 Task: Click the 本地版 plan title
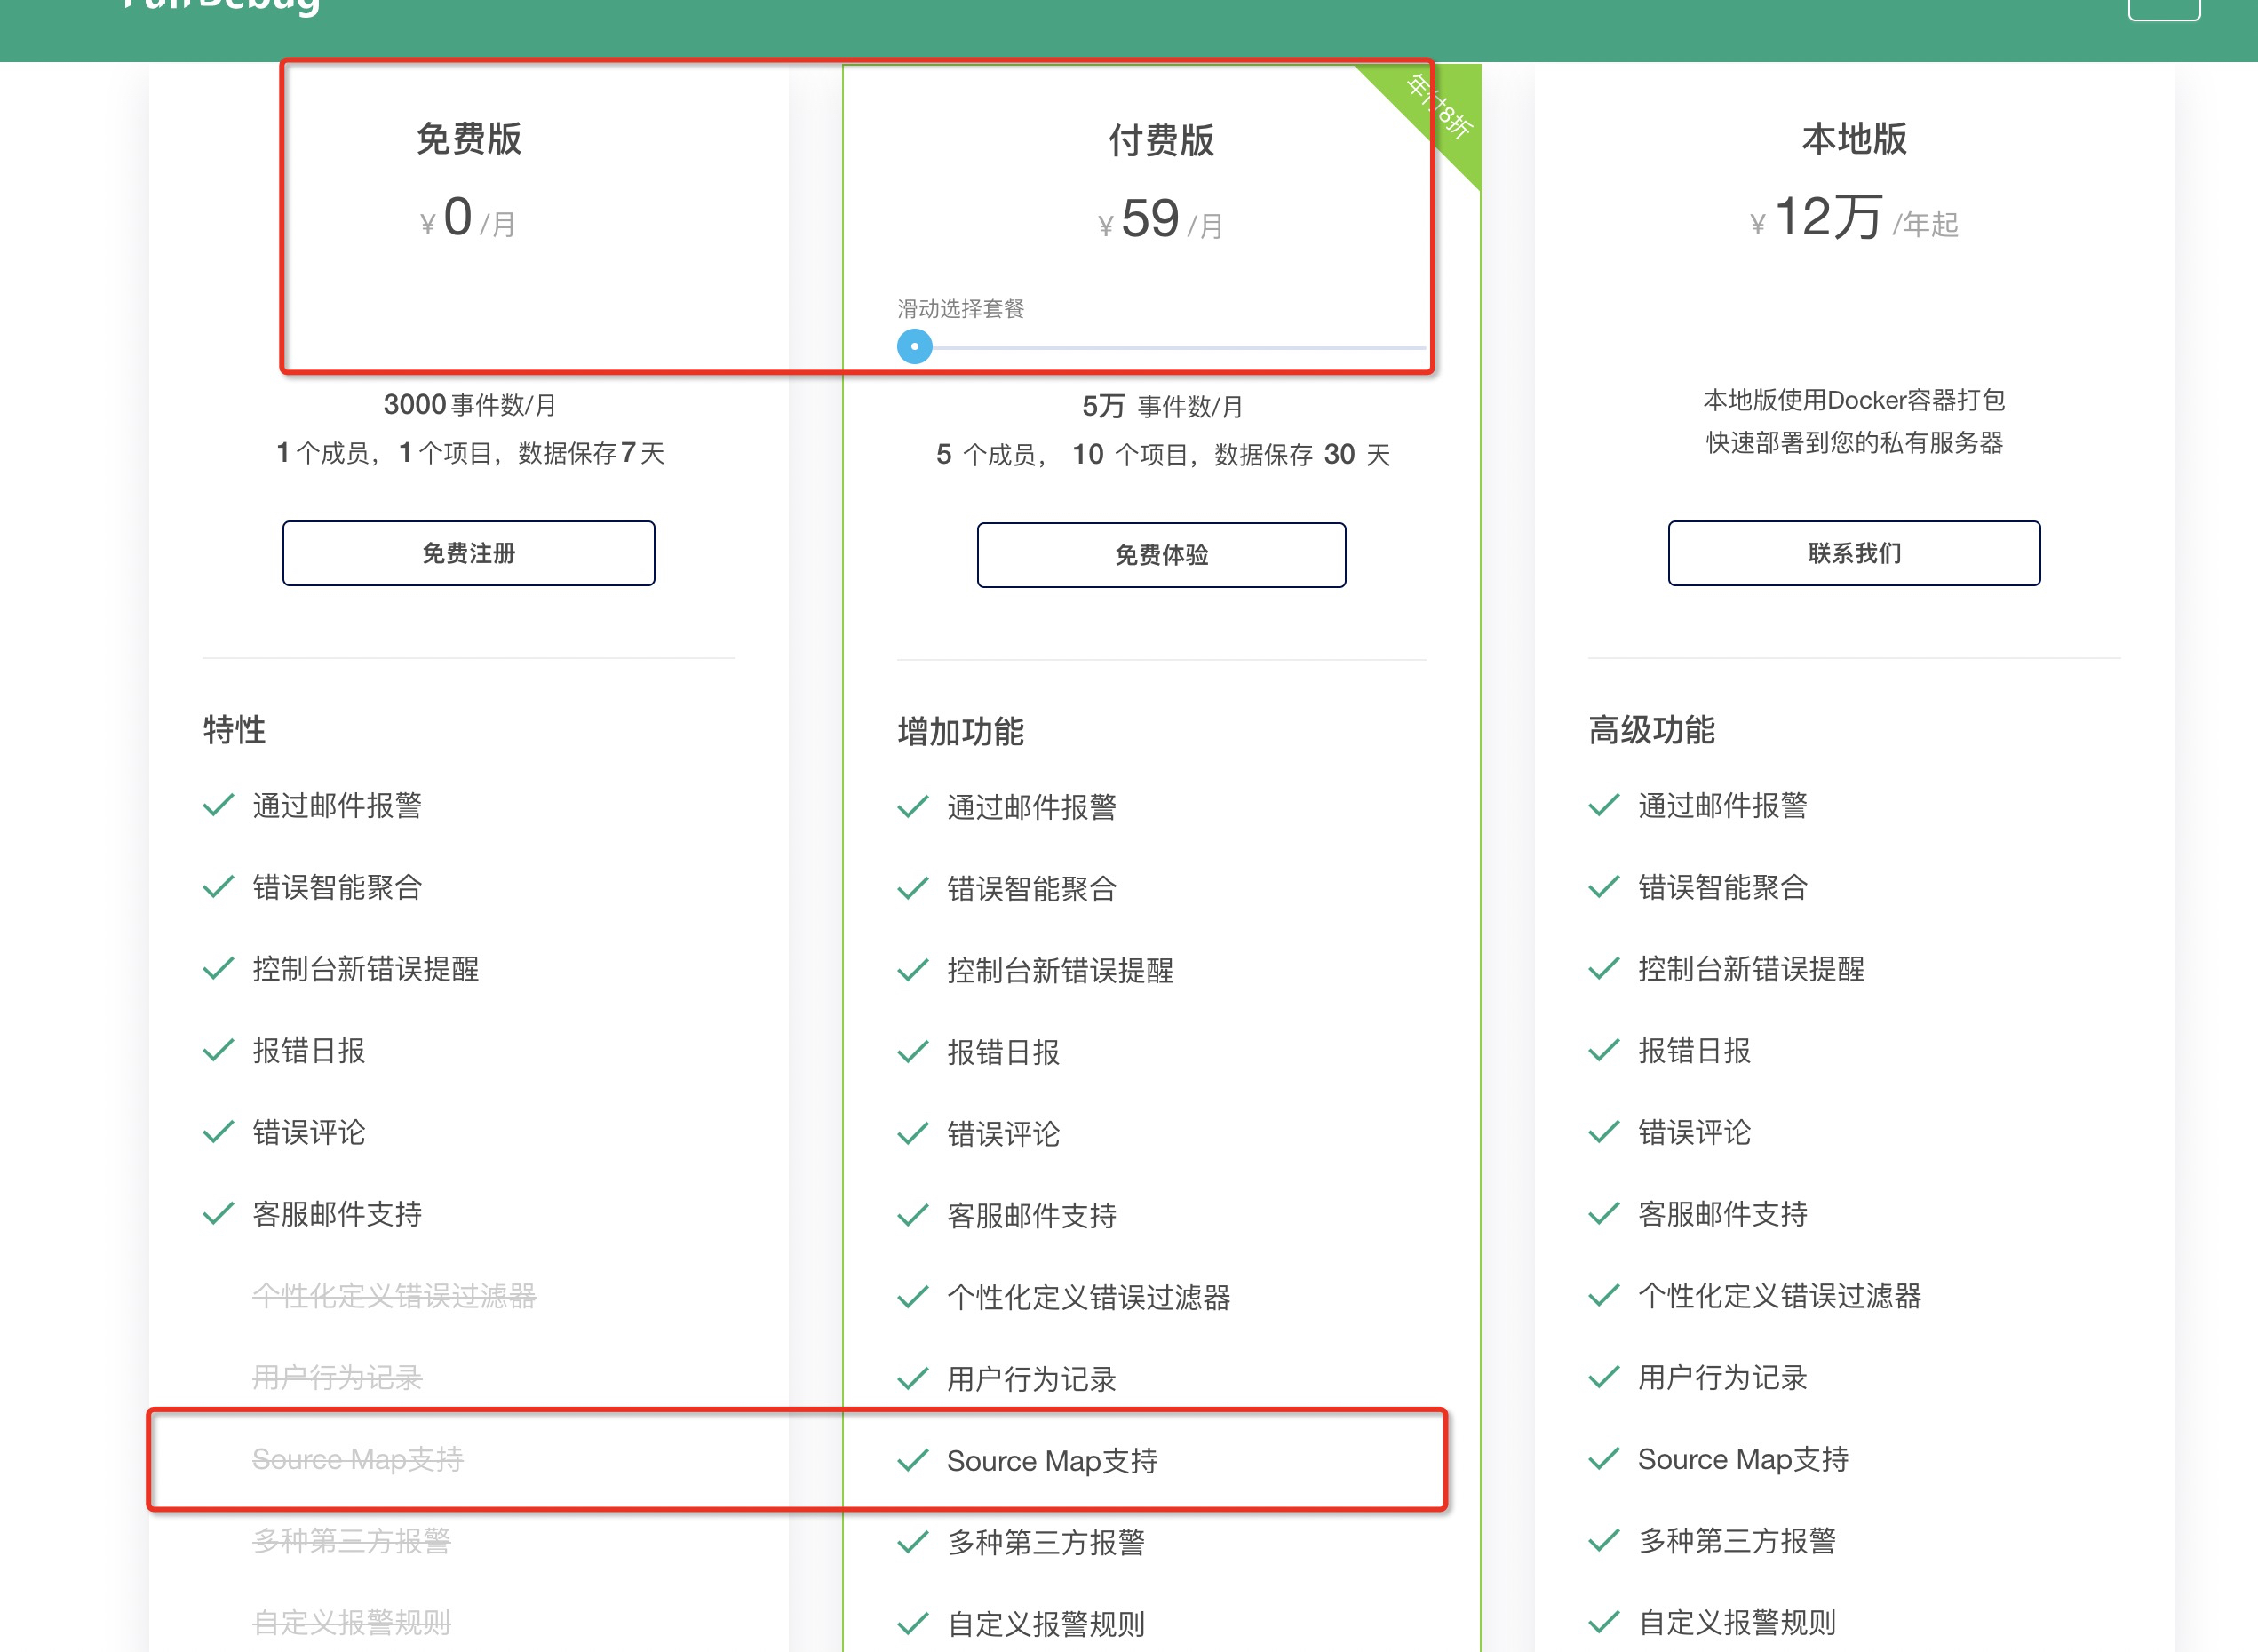coord(1853,139)
